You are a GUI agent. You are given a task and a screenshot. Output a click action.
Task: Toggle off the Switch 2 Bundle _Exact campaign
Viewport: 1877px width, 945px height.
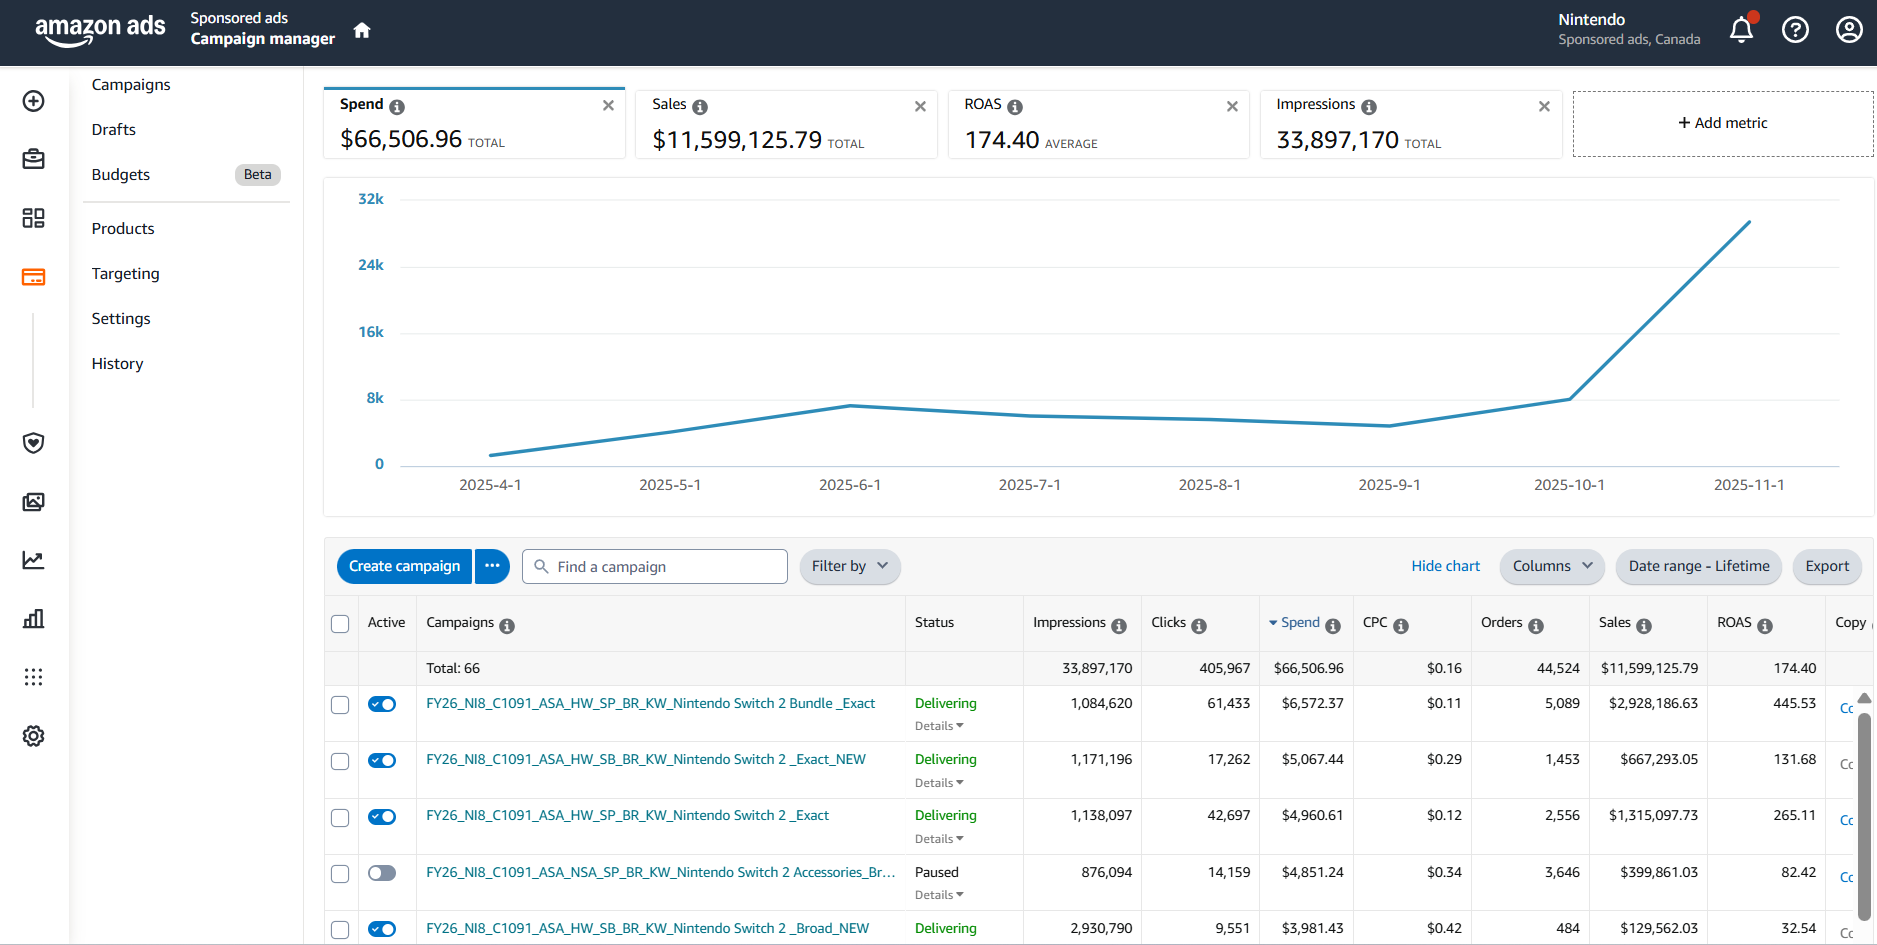(382, 704)
